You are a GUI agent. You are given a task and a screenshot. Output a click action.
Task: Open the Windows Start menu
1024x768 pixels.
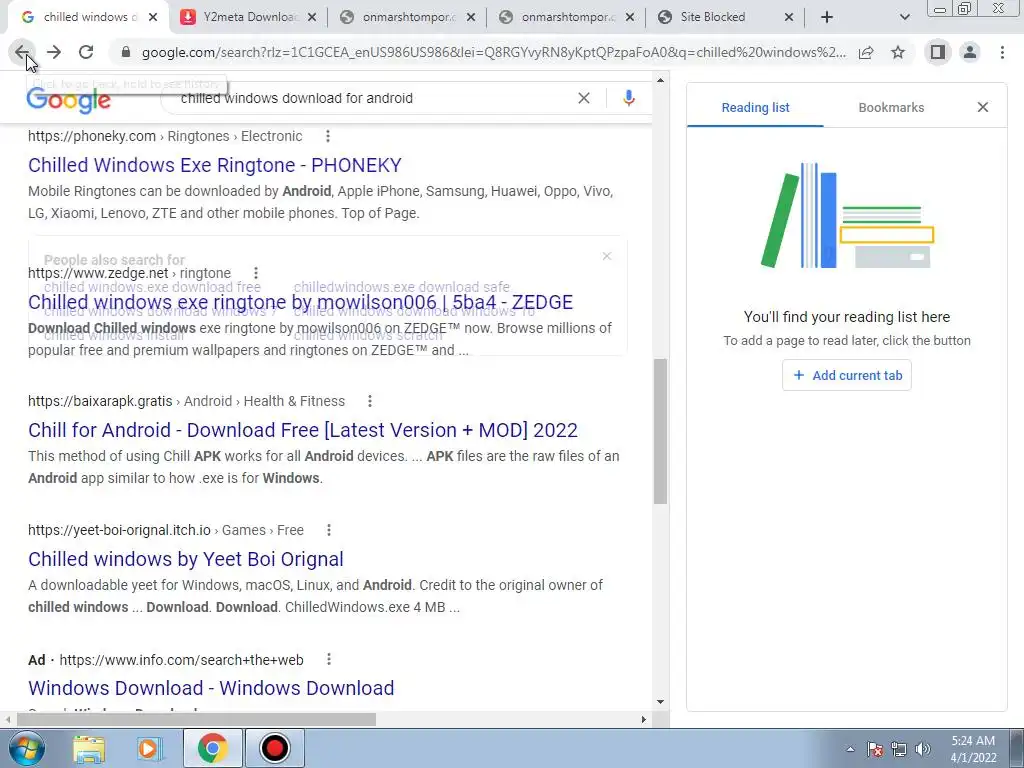[x=27, y=748]
